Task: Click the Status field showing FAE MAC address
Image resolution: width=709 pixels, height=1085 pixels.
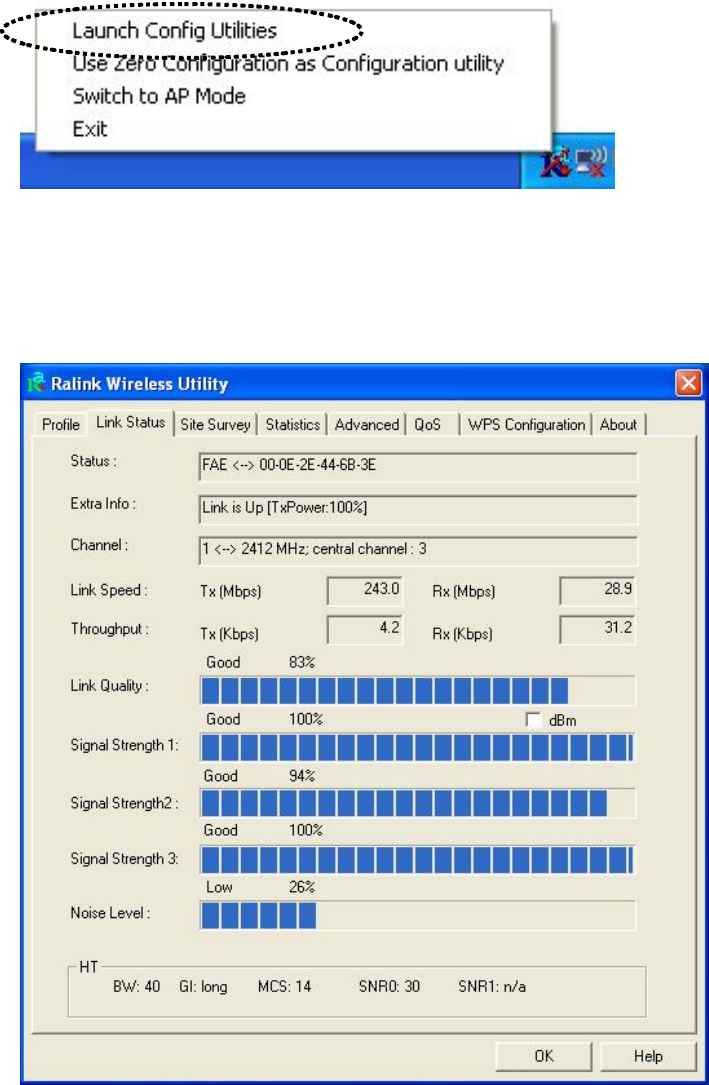Action: pos(418,466)
